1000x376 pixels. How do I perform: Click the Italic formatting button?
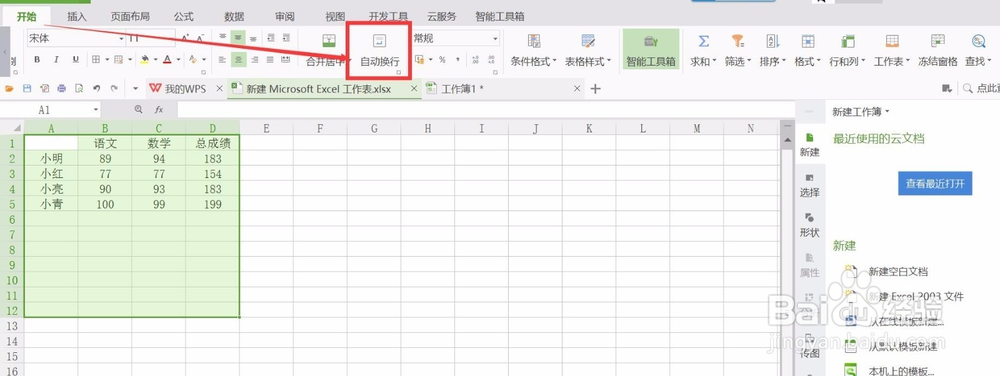(56, 59)
